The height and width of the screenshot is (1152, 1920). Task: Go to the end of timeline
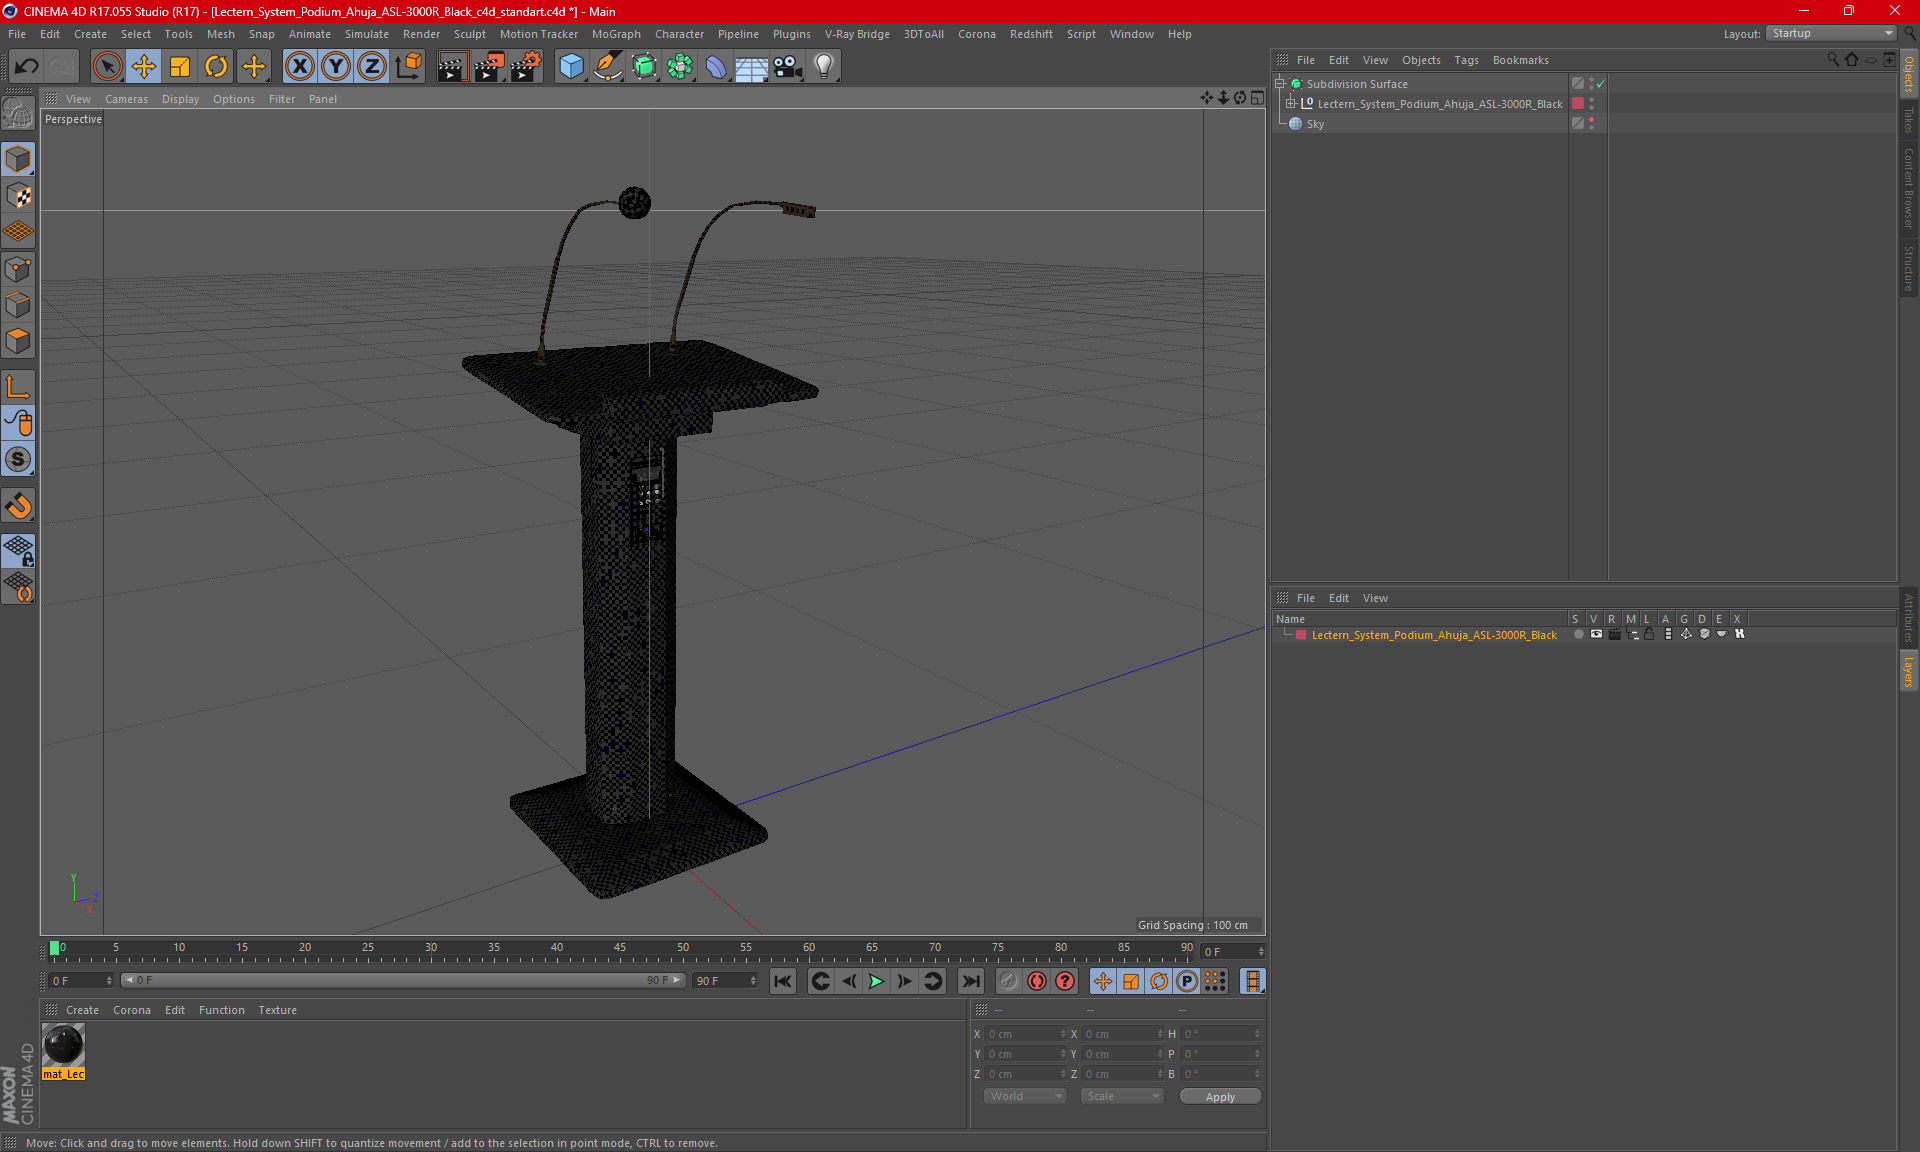pyautogui.click(x=970, y=981)
